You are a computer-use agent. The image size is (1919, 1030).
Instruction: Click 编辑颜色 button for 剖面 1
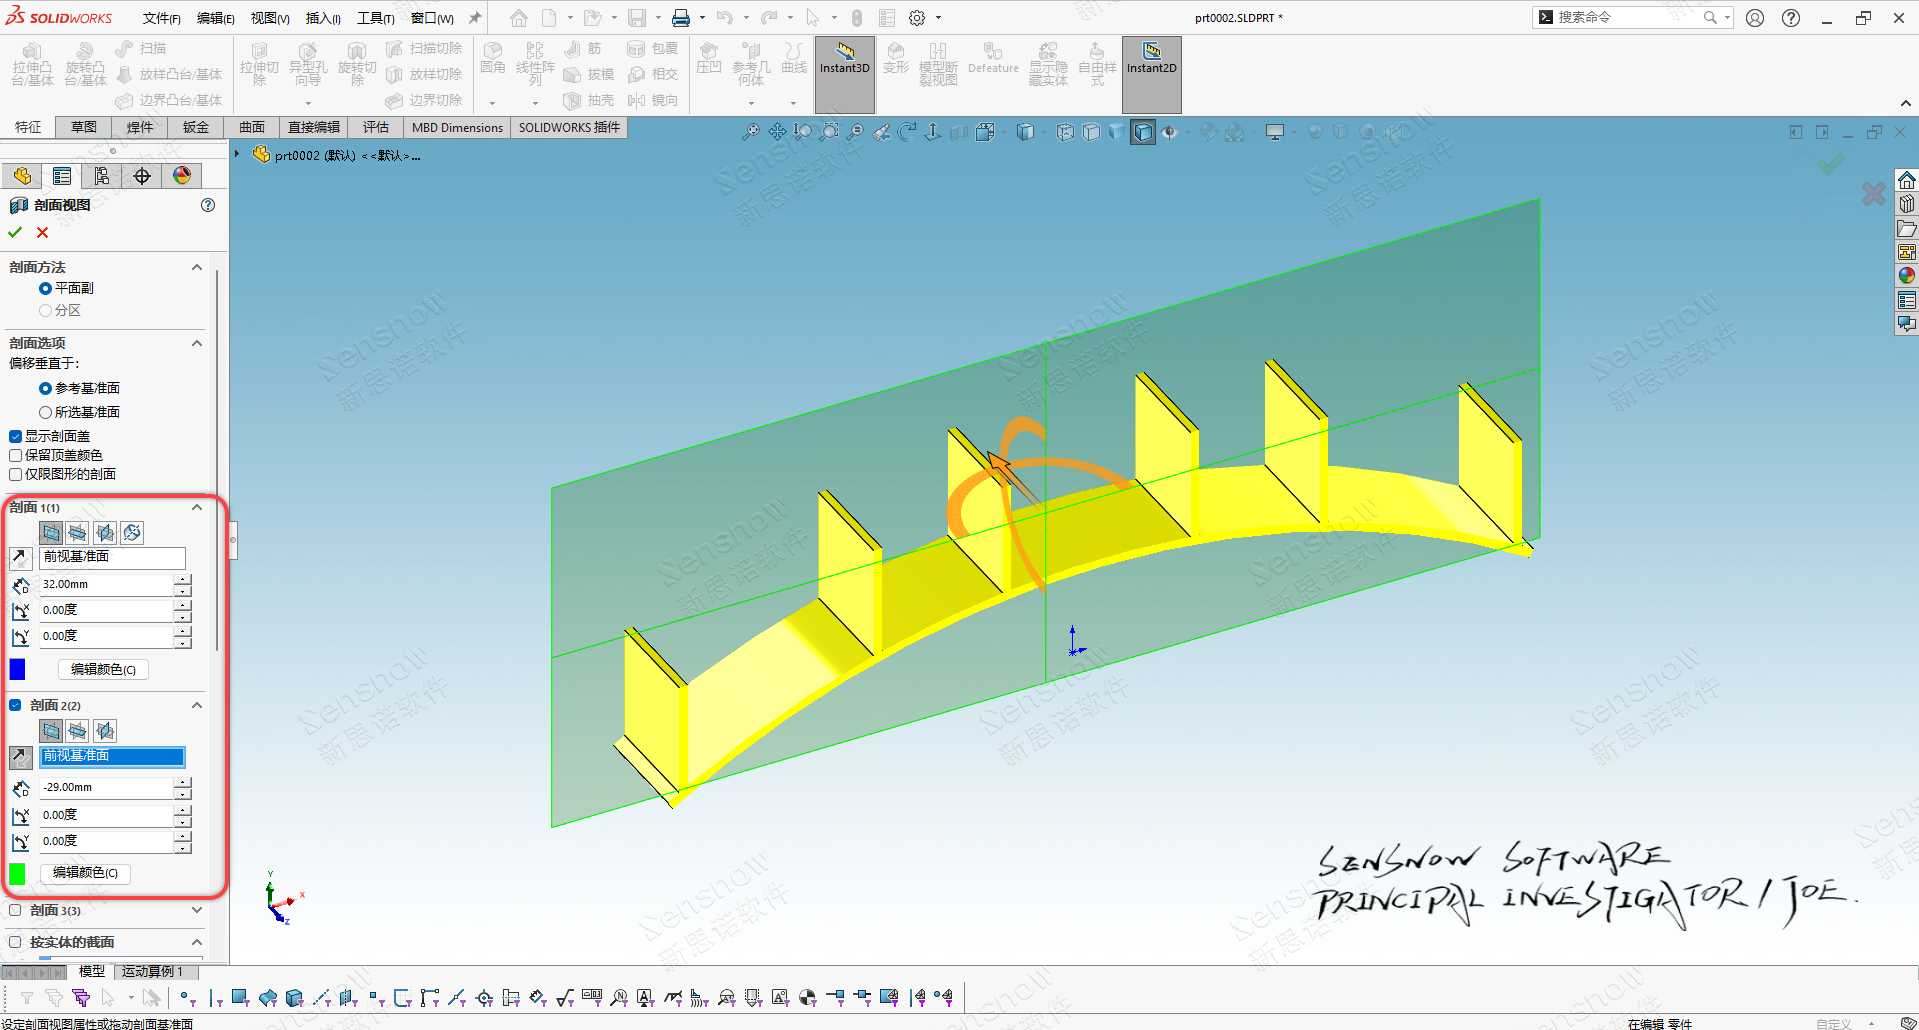click(x=103, y=669)
